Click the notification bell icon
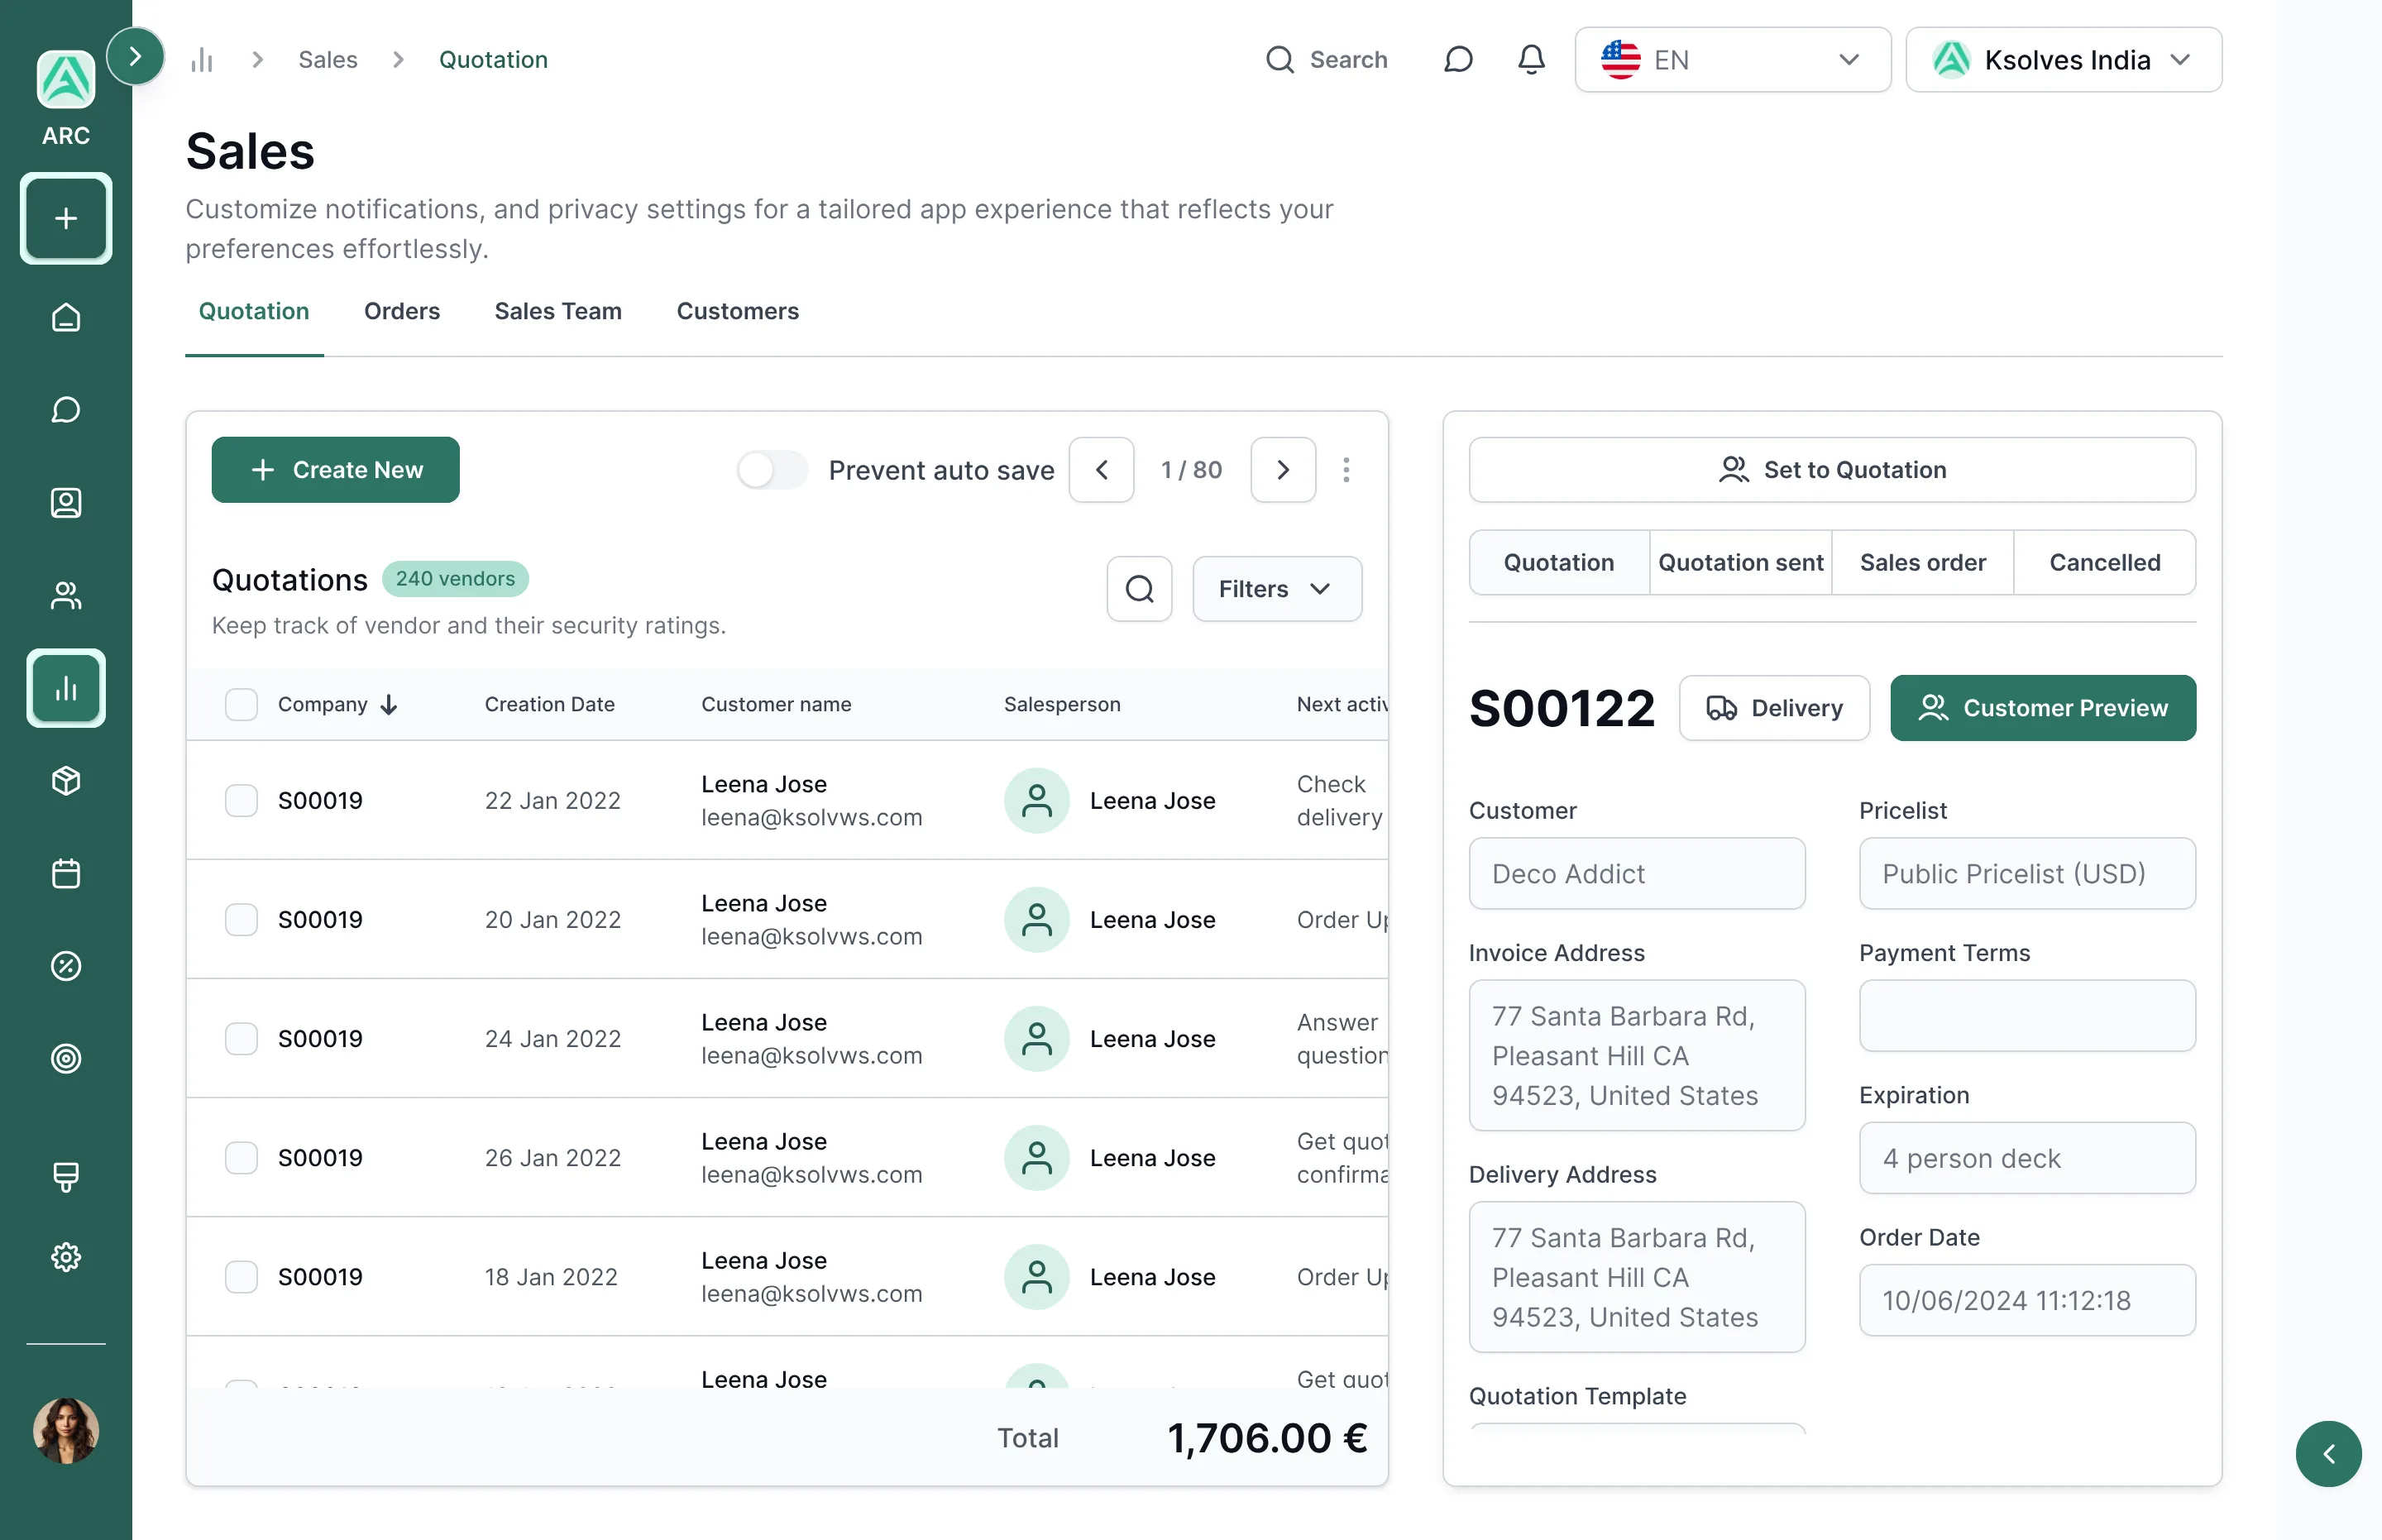The width and height of the screenshot is (2382, 1540). (x=1531, y=60)
